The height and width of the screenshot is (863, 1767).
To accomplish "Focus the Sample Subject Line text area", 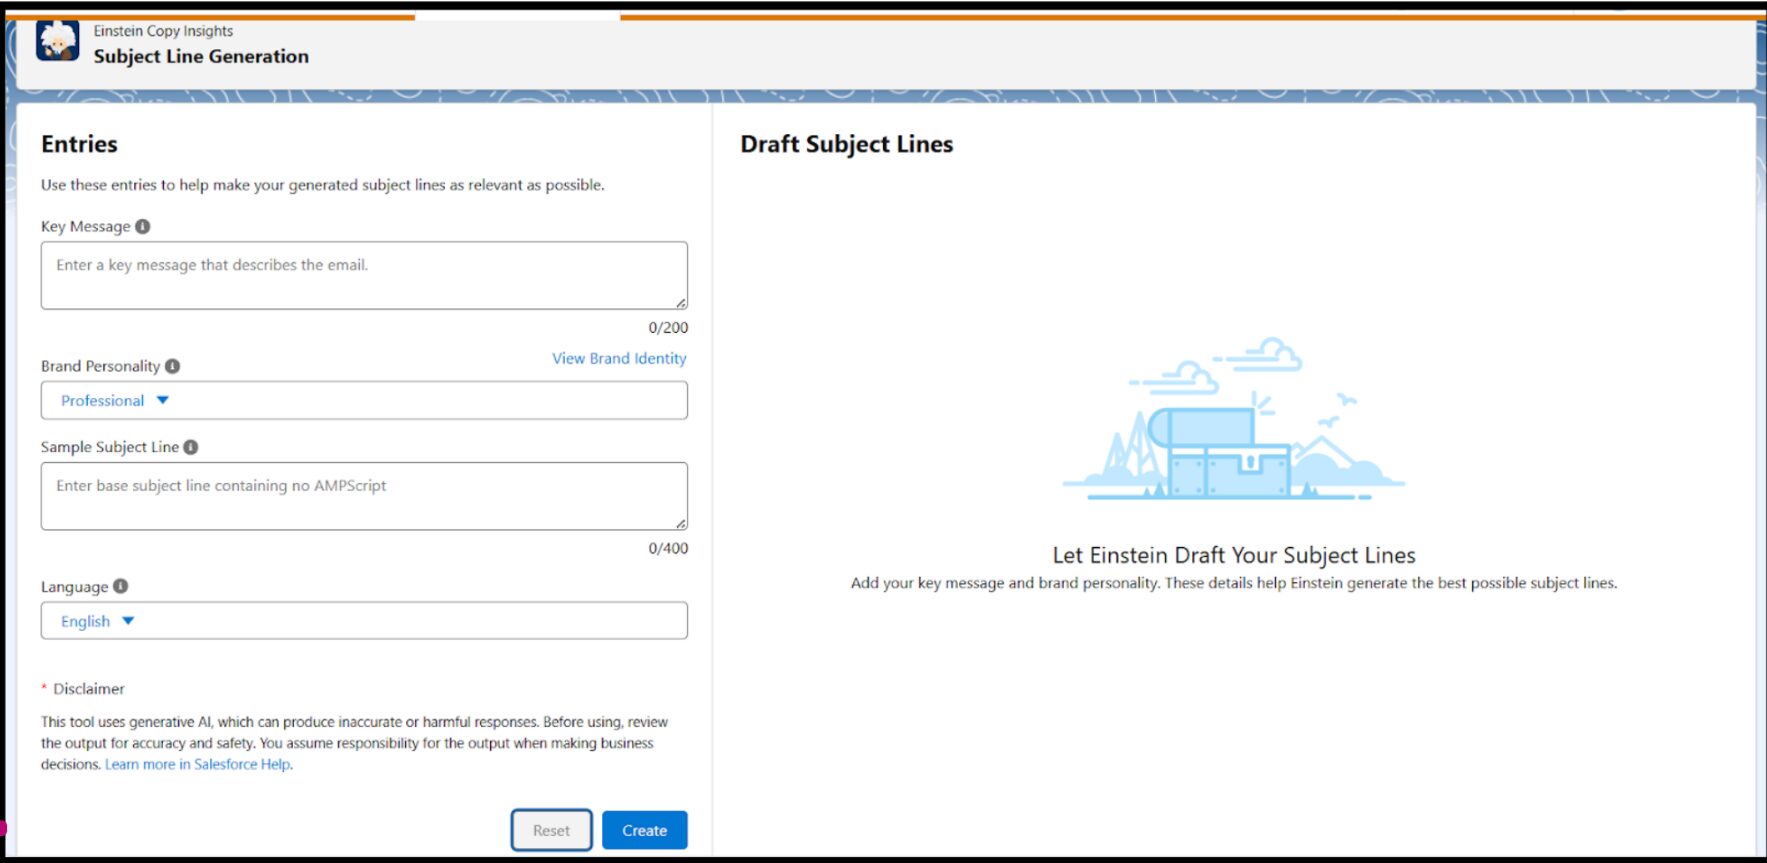I will 364,496.
